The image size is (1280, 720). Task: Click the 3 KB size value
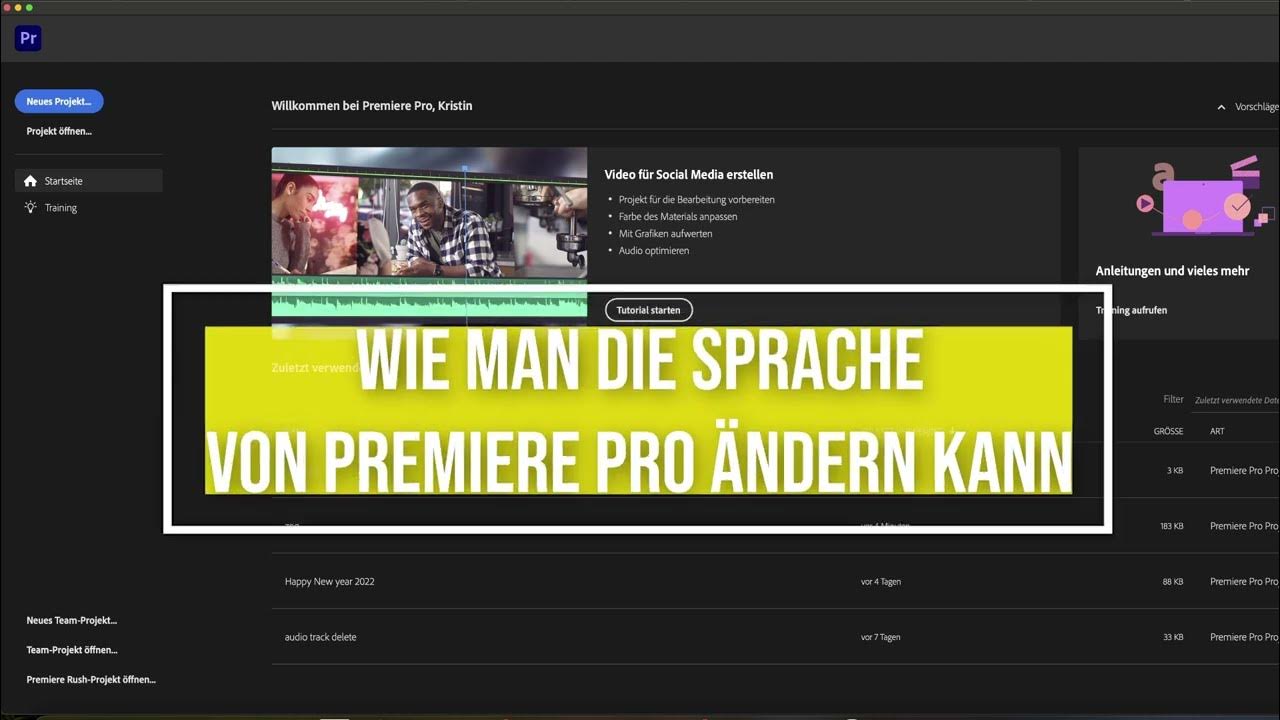click(x=1175, y=470)
